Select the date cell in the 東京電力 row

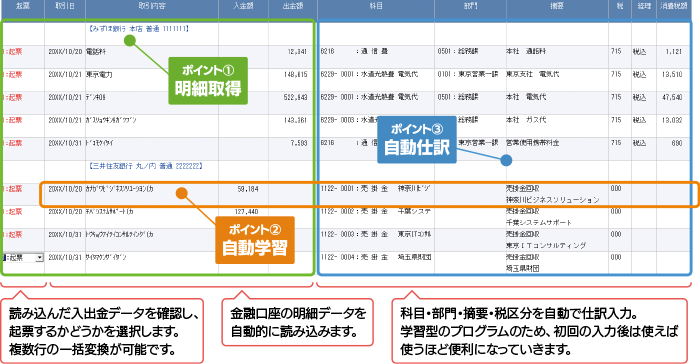tap(65, 75)
